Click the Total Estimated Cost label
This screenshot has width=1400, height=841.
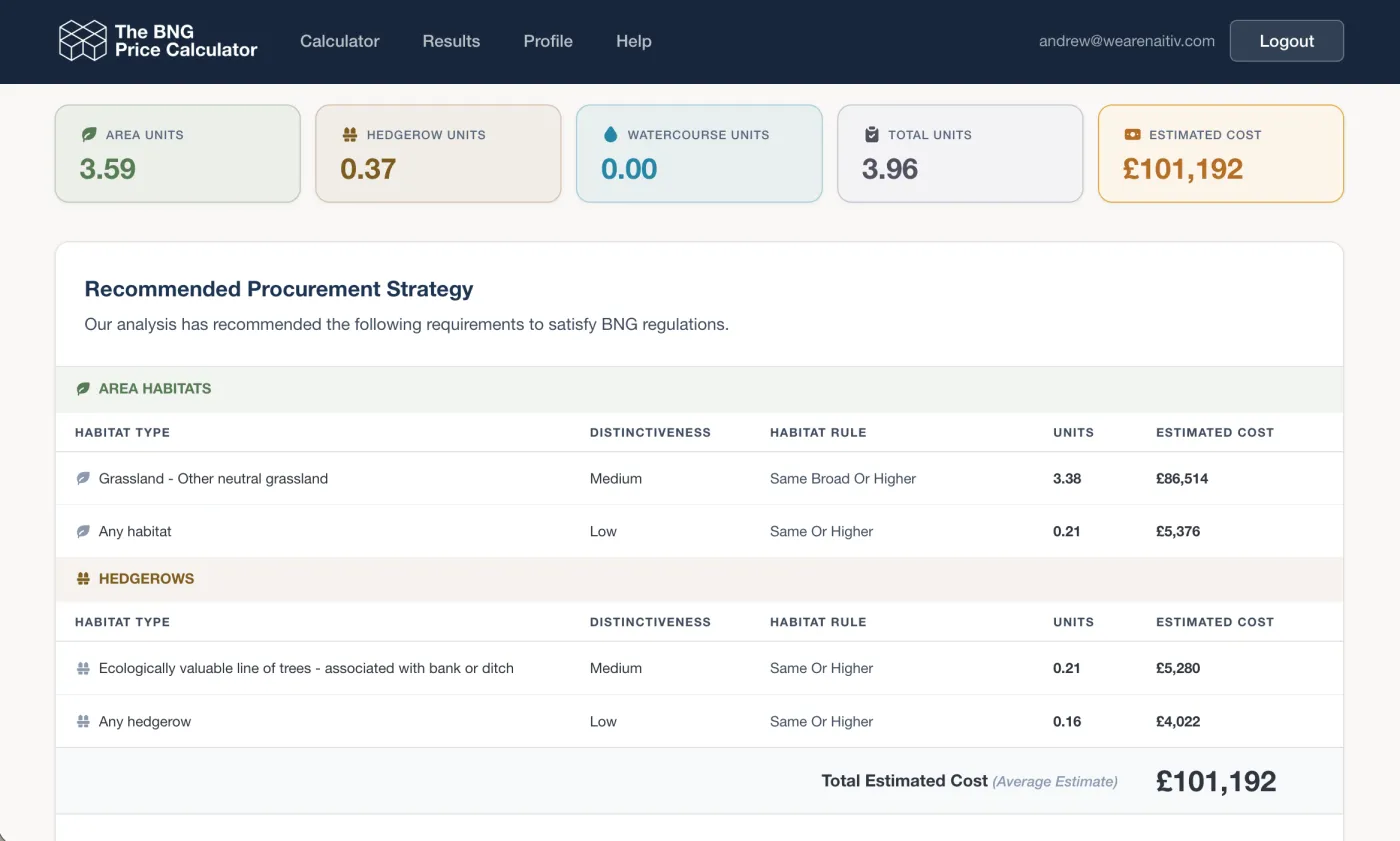click(905, 781)
